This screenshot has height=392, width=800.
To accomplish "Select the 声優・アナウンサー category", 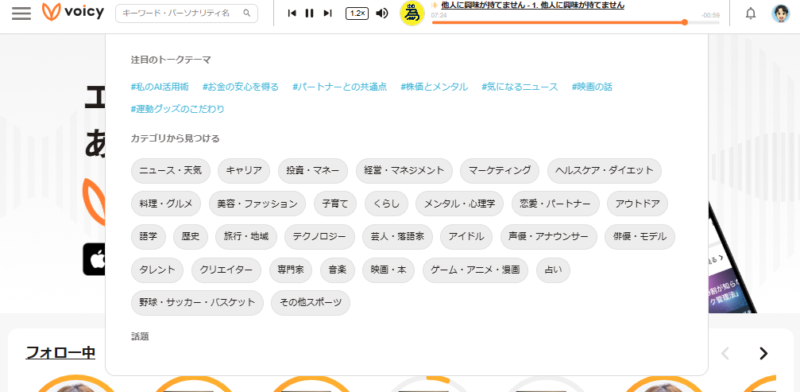I will (x=549, y=237).
